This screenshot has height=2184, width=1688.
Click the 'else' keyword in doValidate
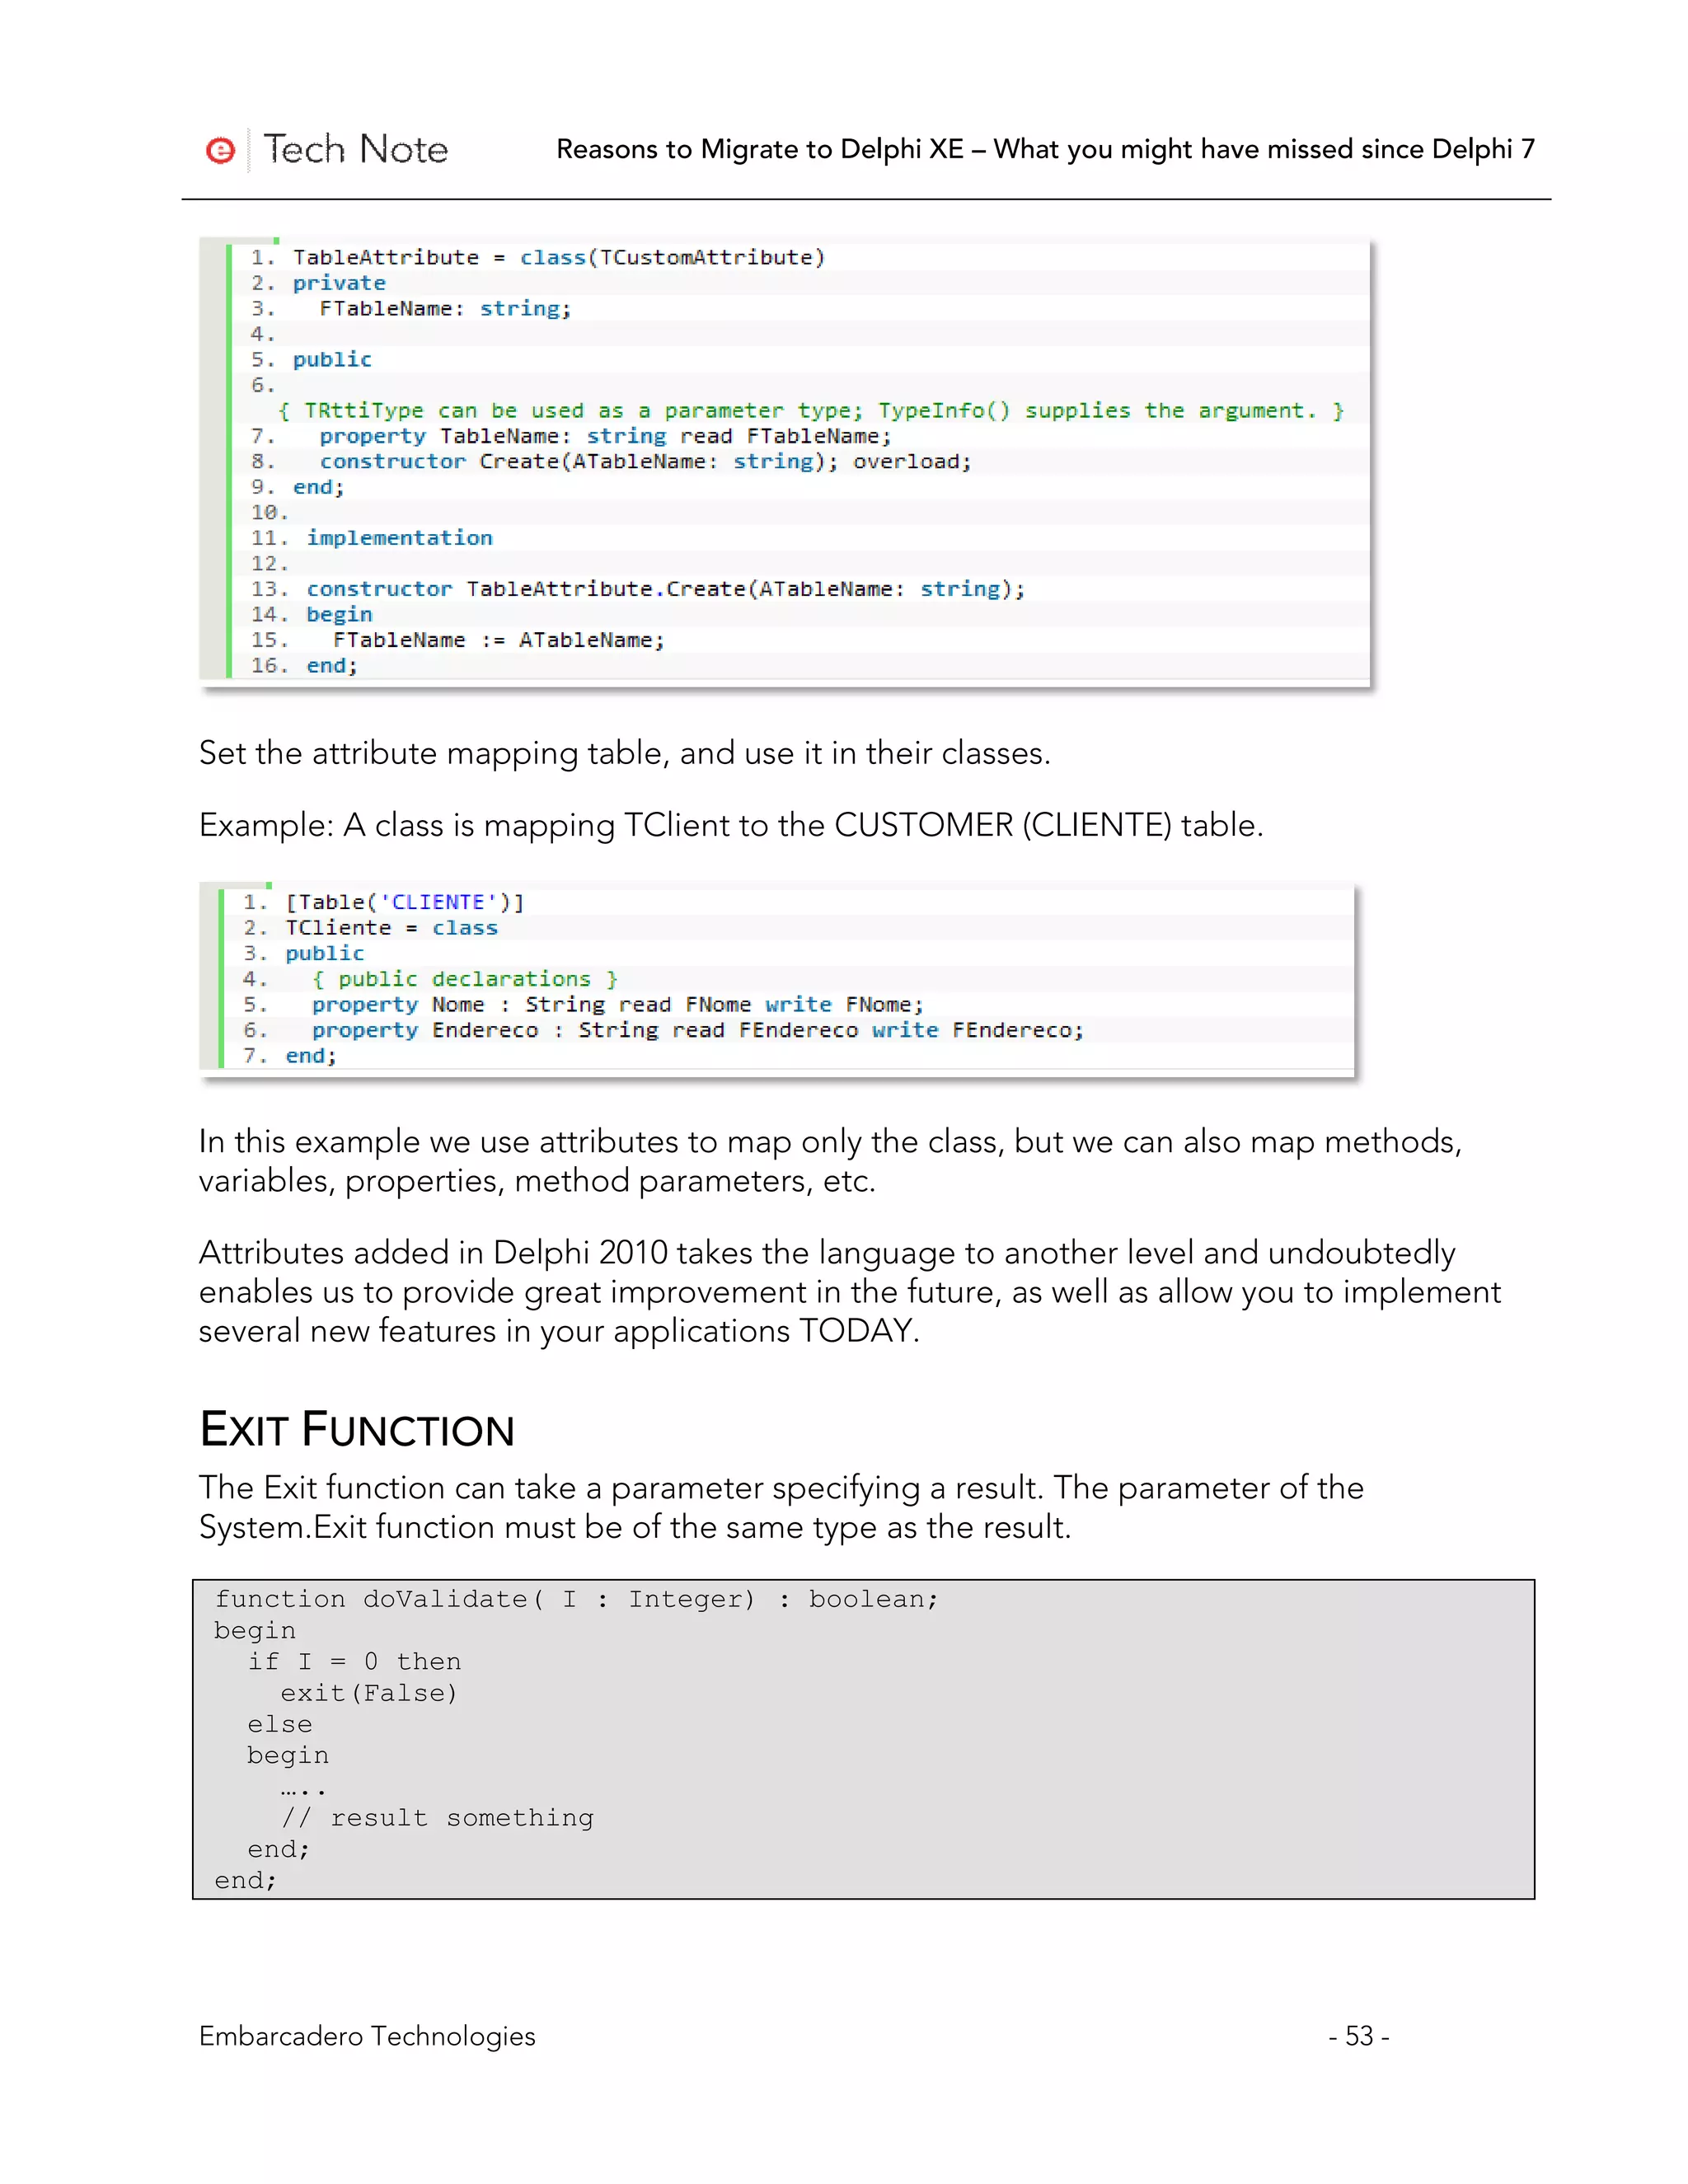pos(280,1725)
